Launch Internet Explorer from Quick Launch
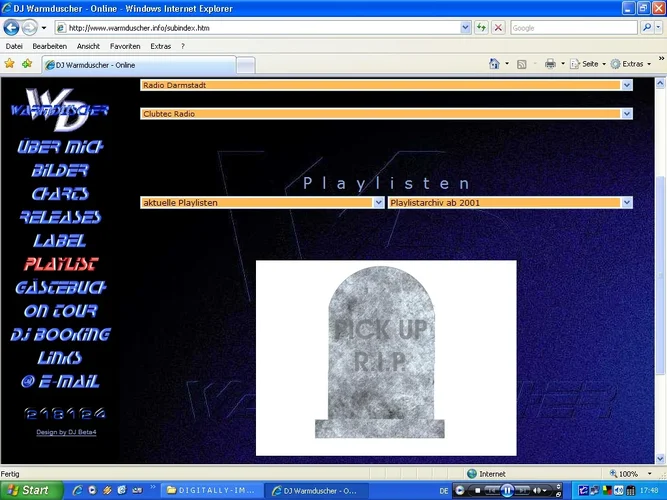Screen dimensions: 667x500 point(77,491)
